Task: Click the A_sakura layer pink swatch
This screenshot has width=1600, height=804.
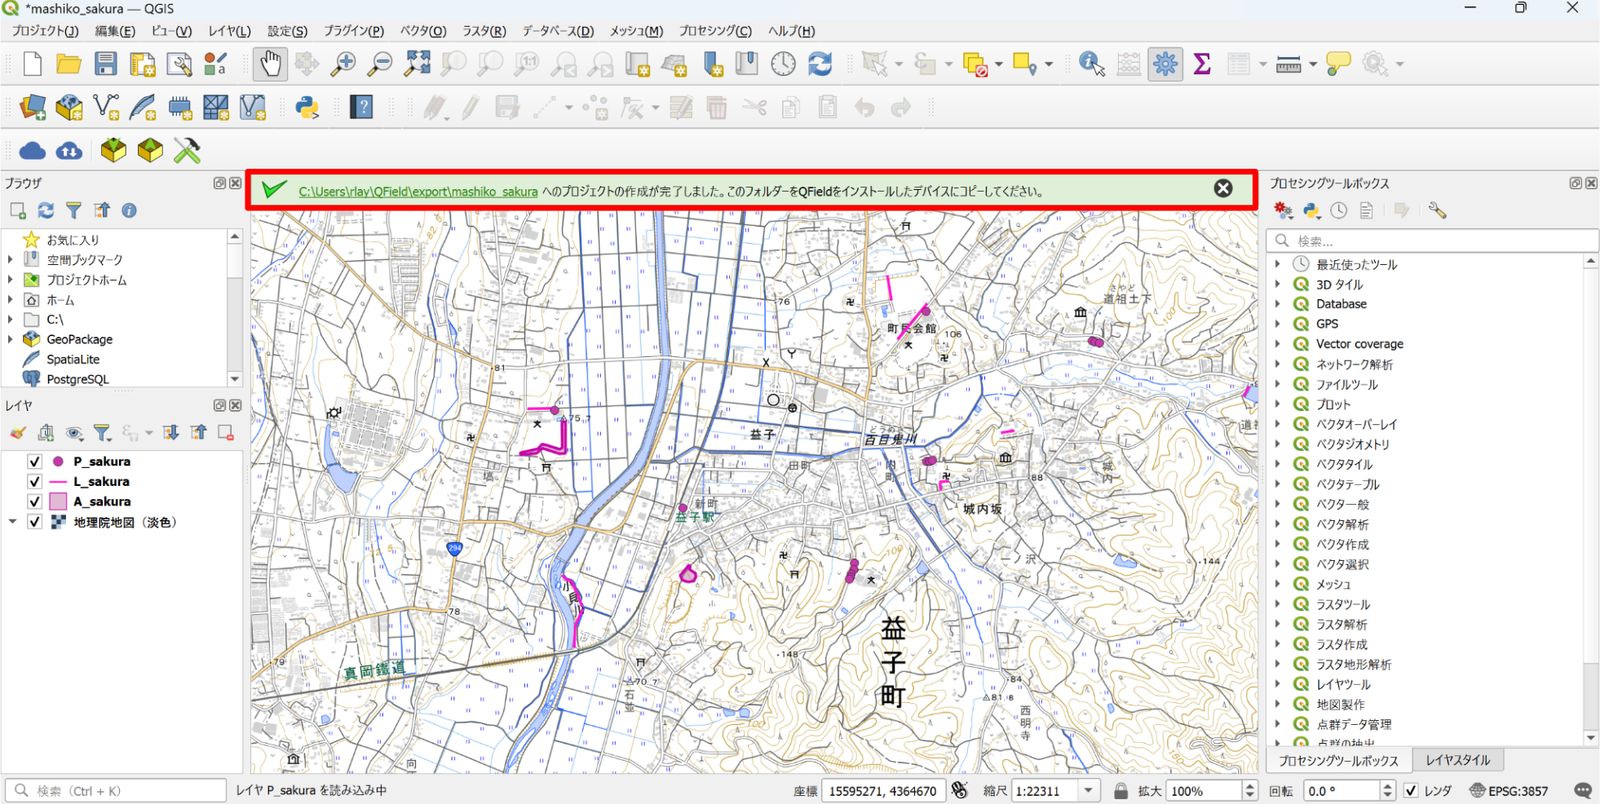Action: click(58, 502)
